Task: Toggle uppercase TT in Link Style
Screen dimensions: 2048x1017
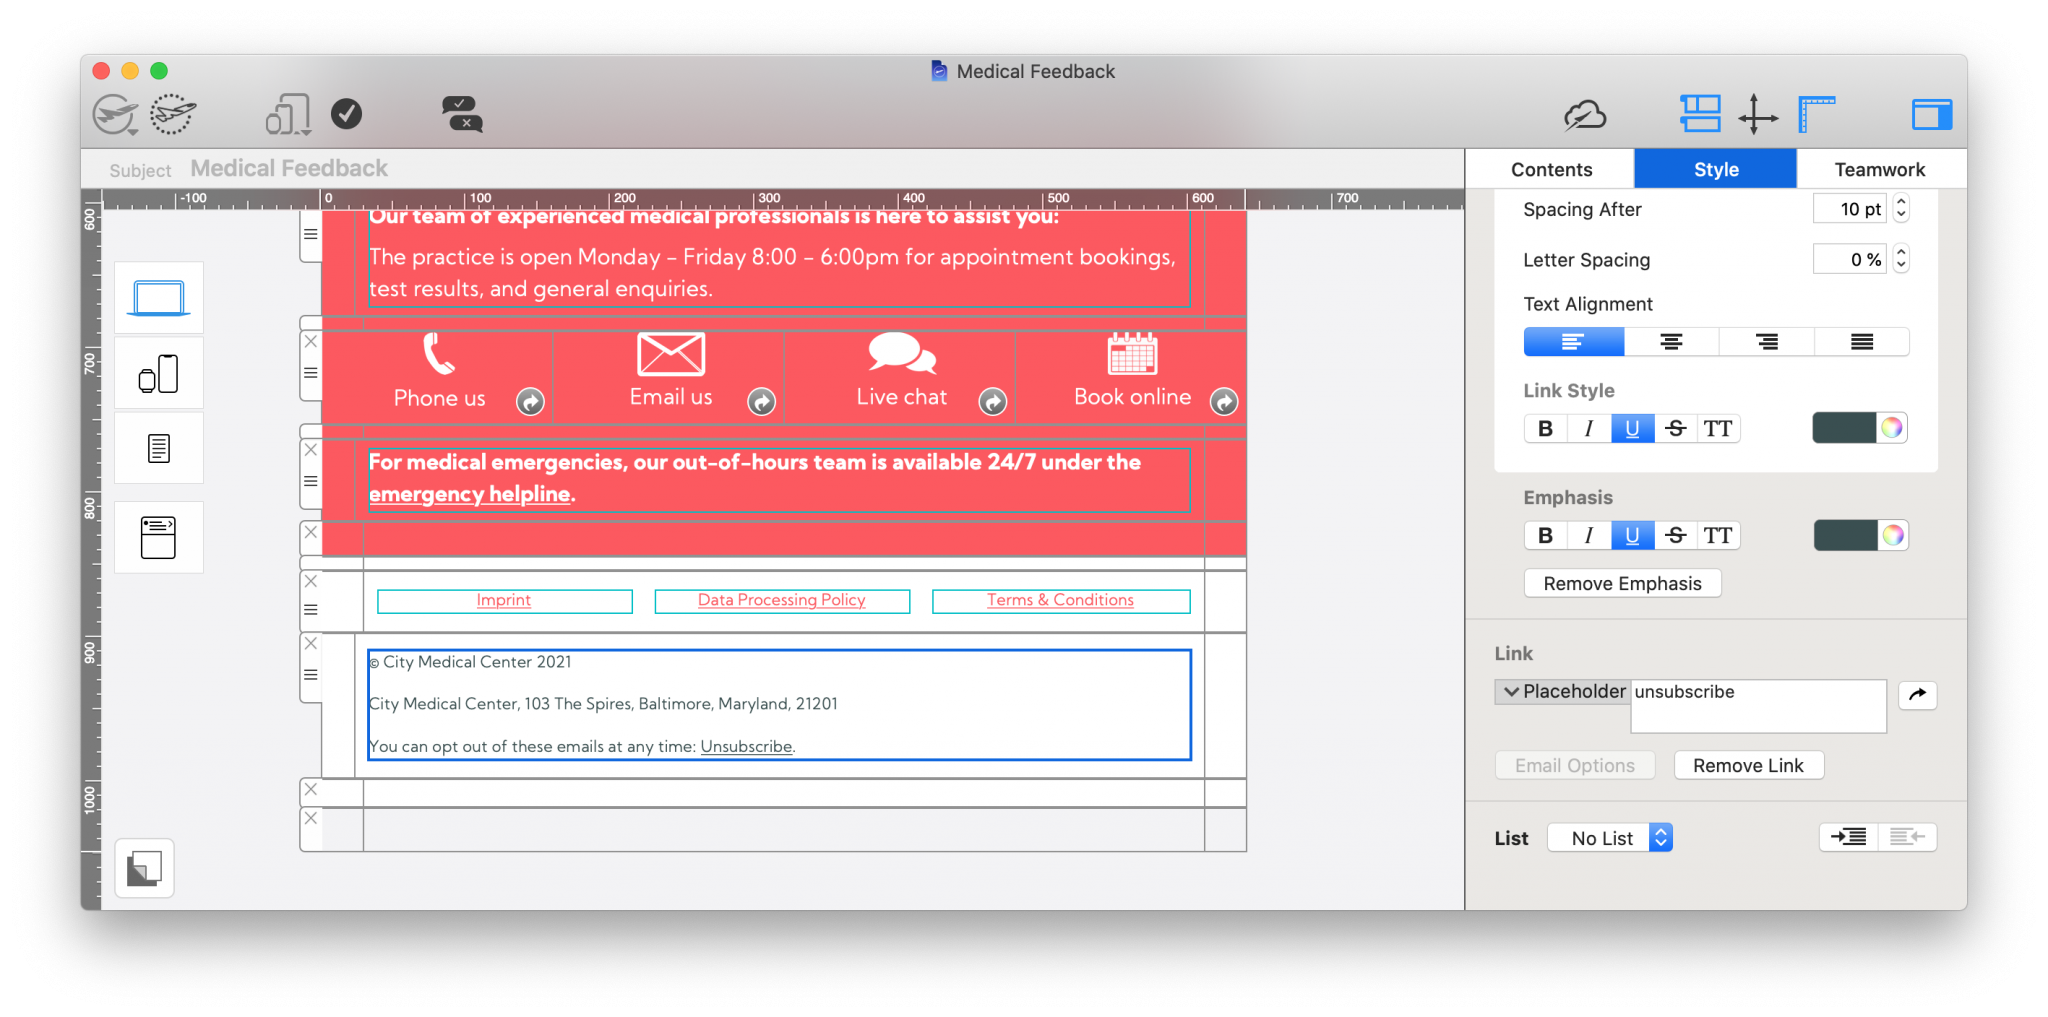Action: (x=1718, y=429)
